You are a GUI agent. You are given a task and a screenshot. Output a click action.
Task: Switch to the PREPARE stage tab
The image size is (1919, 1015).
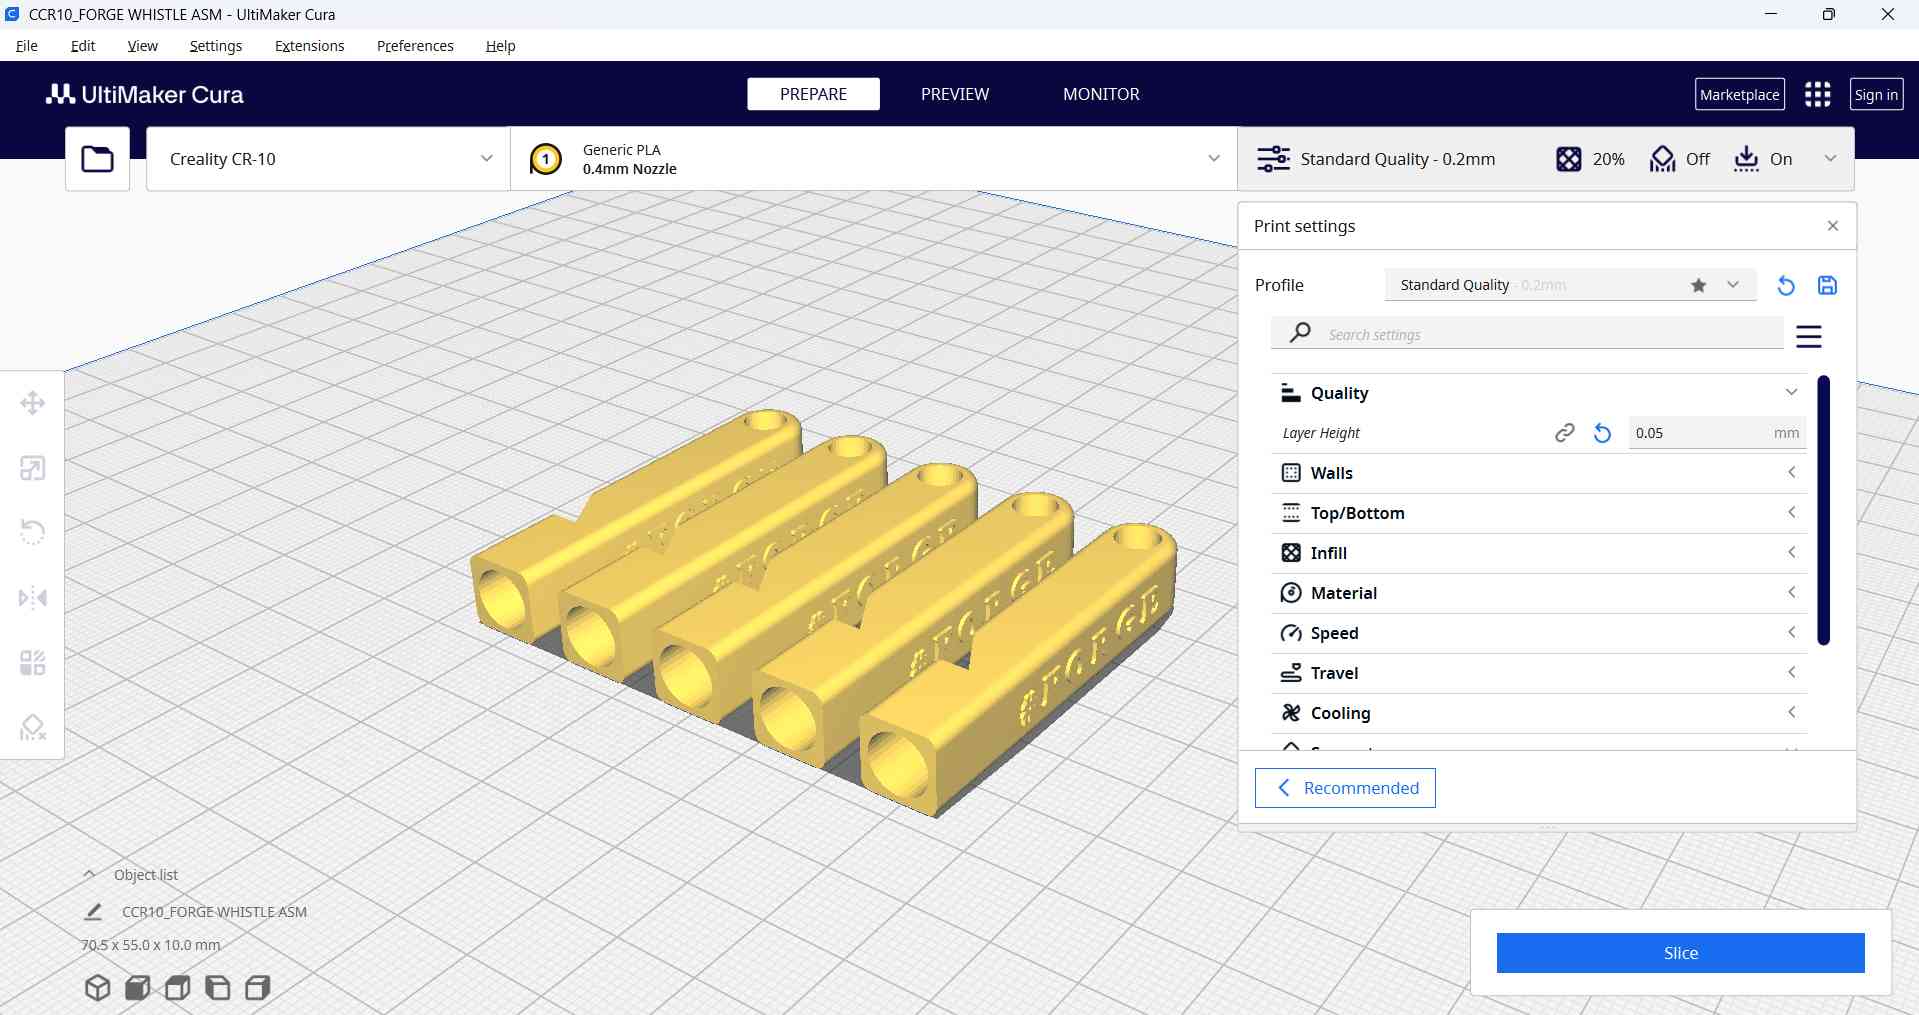tap(813, 94)
